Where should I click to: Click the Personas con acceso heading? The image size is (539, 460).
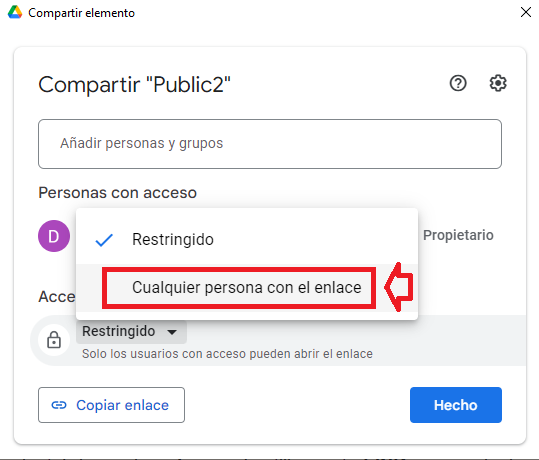coord(118,193)
